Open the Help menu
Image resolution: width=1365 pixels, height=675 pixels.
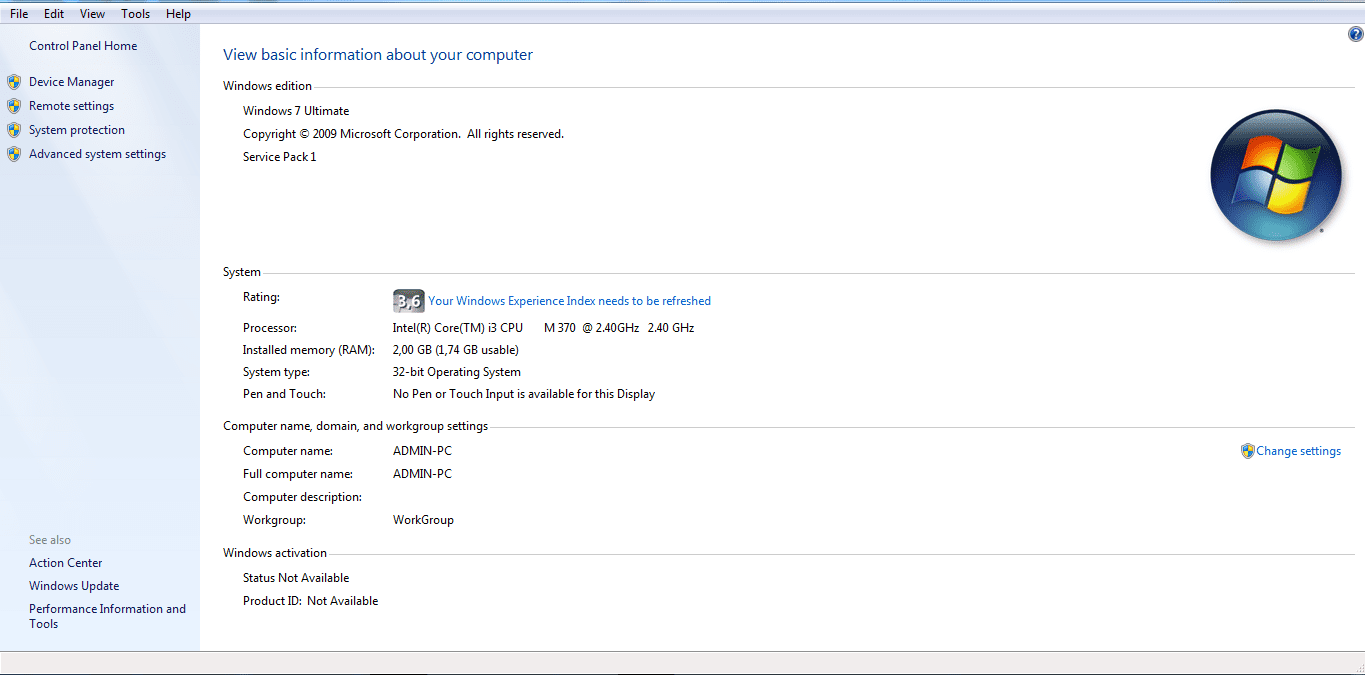178,14
